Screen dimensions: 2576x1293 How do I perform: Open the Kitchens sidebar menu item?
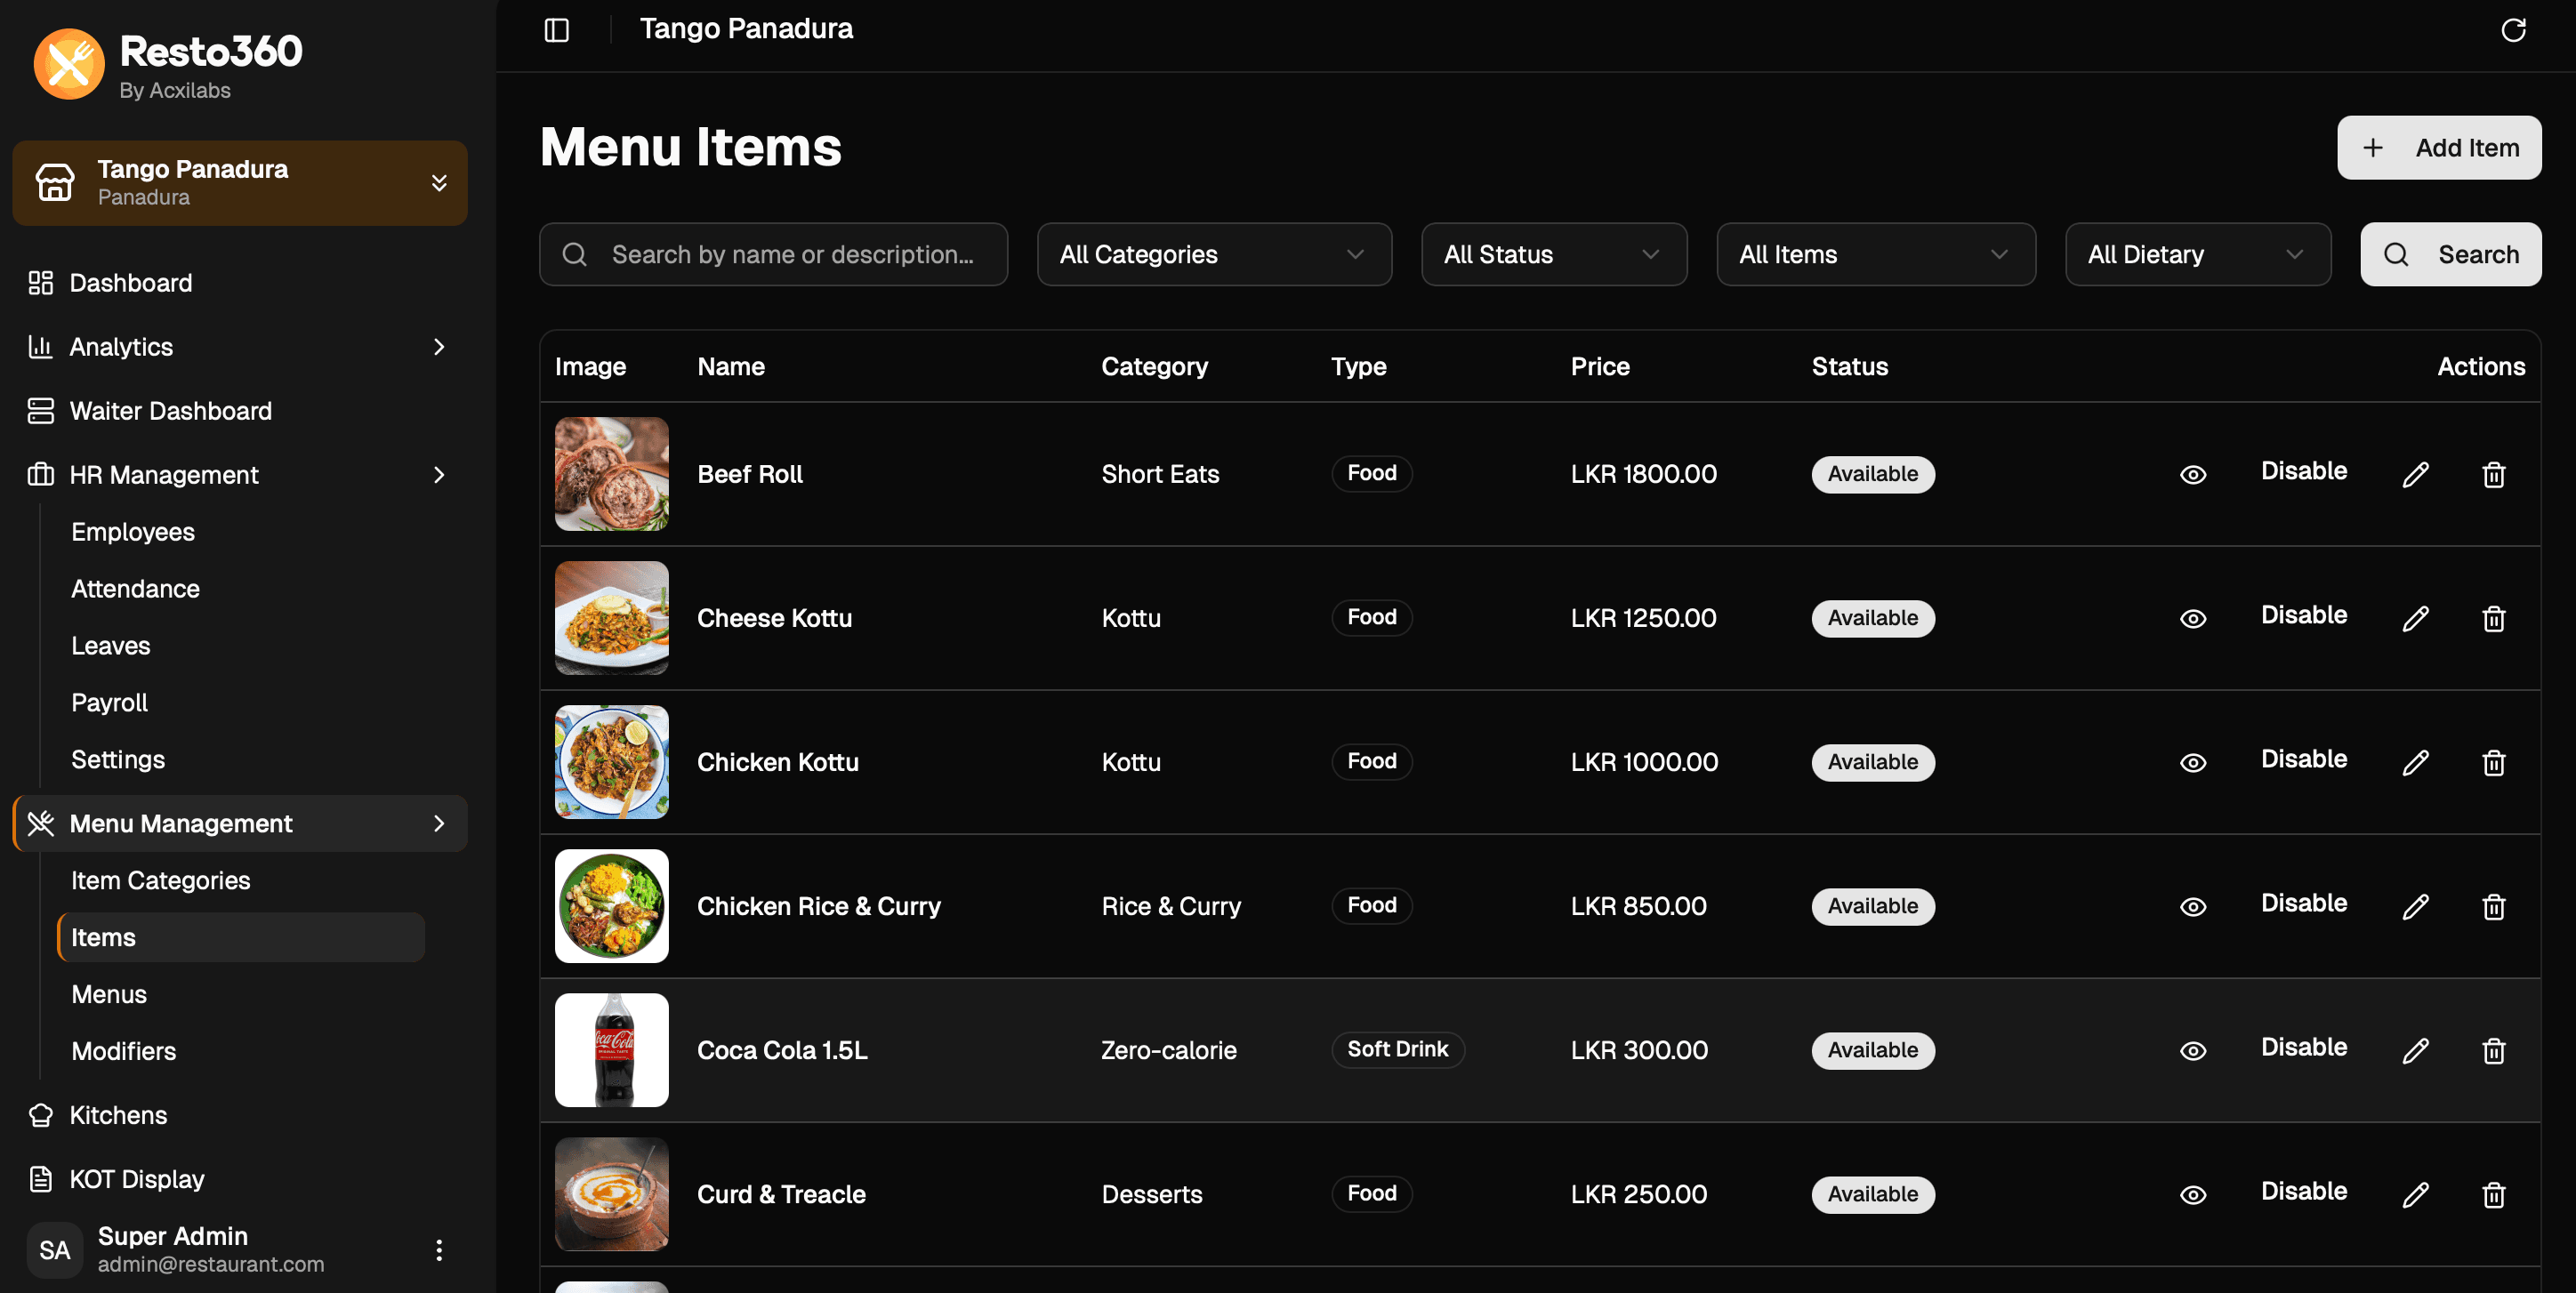pos(118,1115)
